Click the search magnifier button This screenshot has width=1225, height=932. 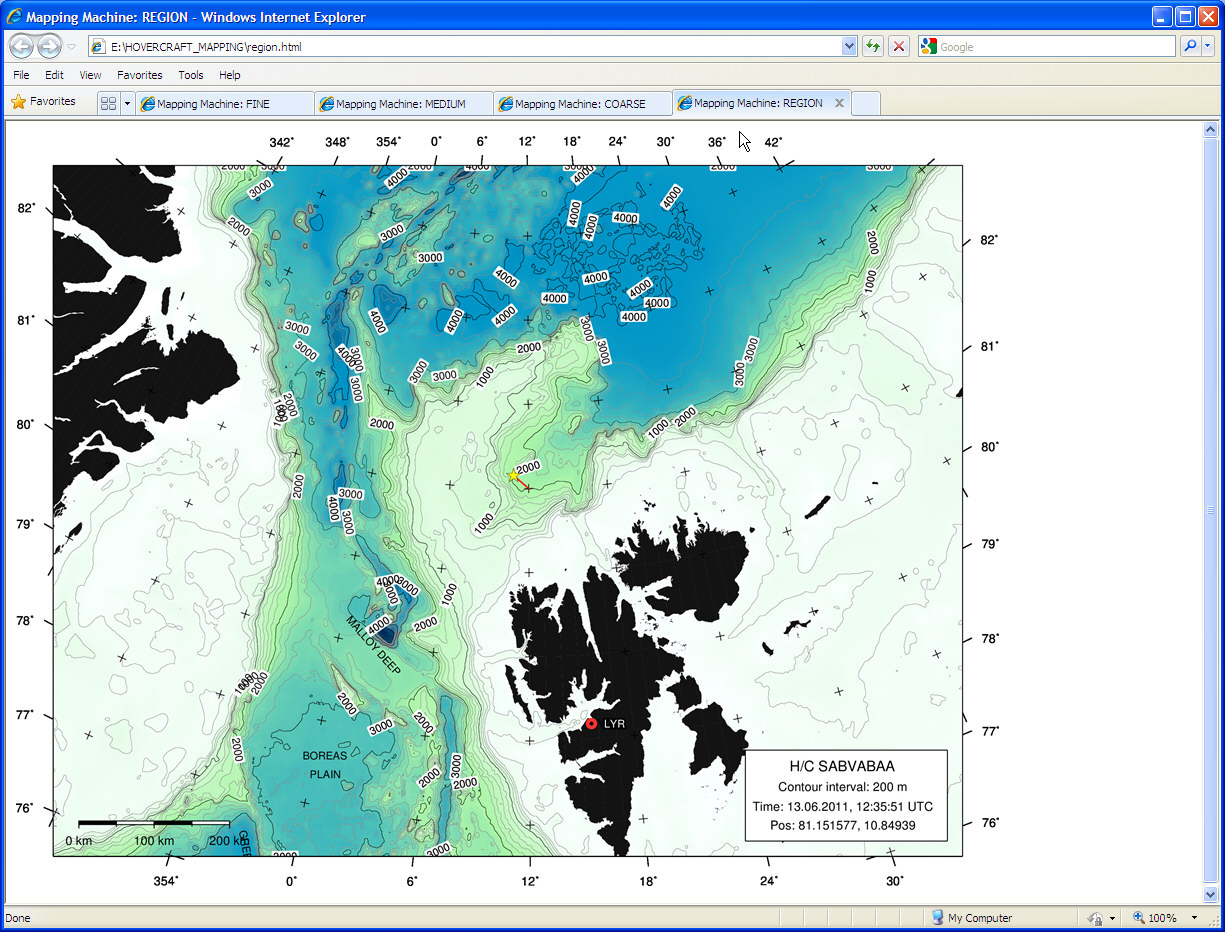click(1190, 46)
